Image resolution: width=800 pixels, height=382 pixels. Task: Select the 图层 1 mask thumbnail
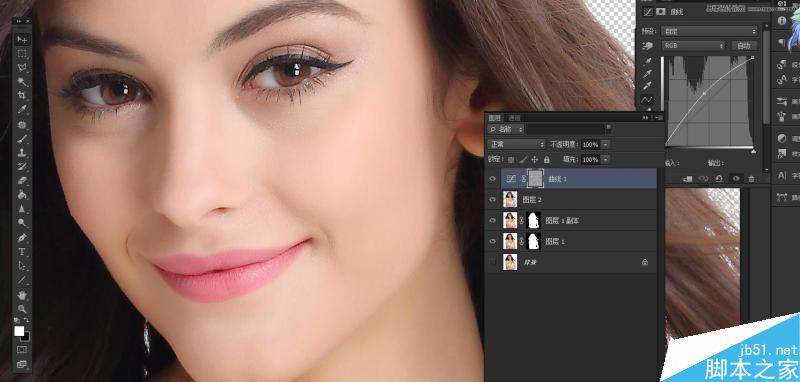534,241
